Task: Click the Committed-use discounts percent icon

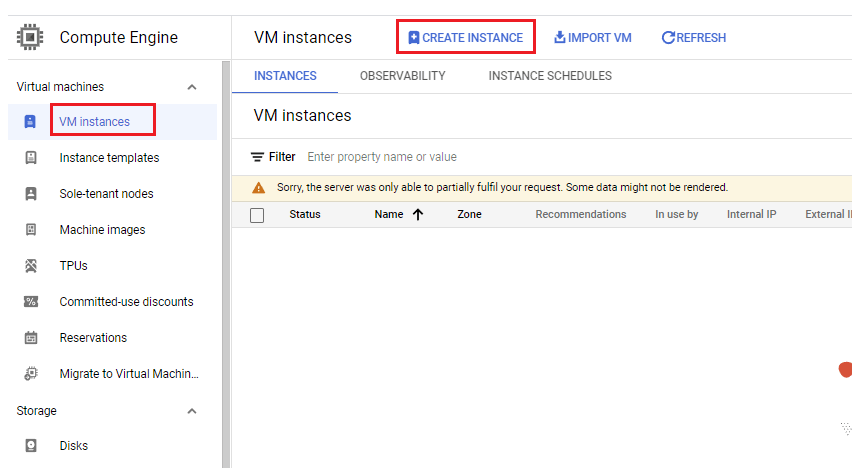Action: 31,302
